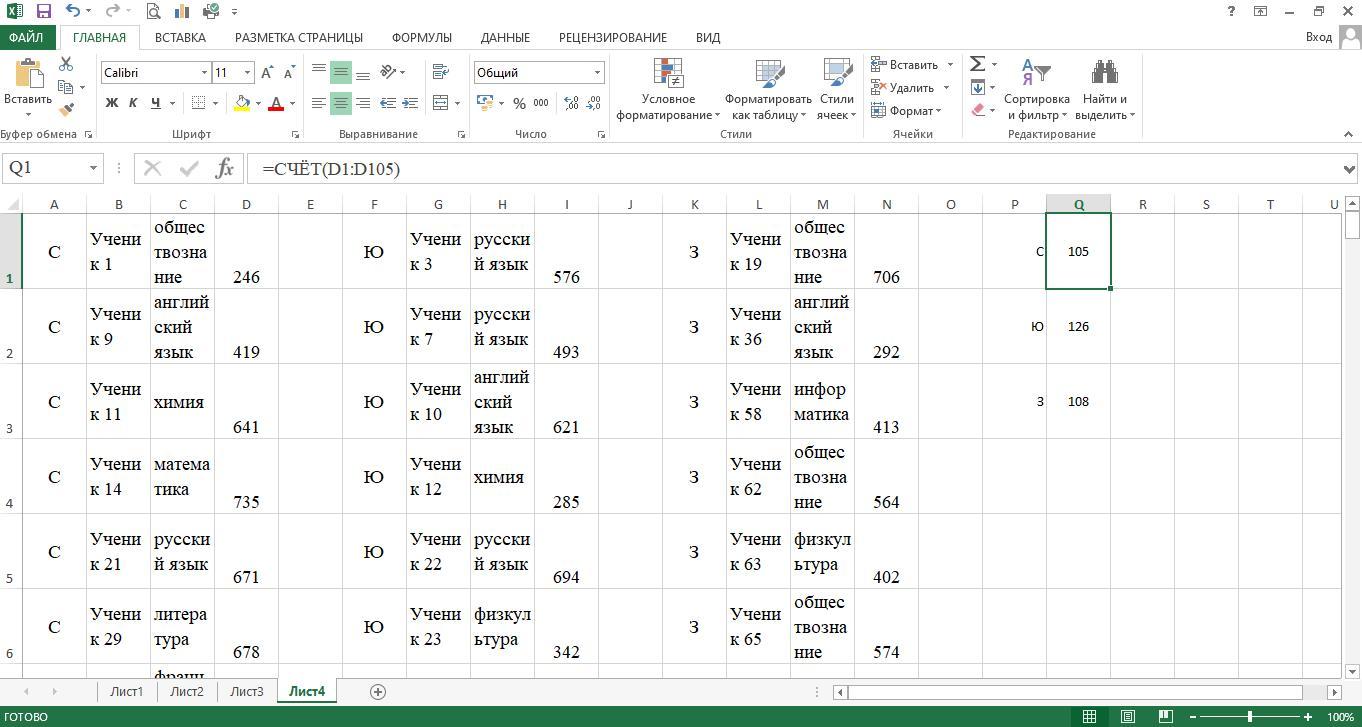Open the Name Box dropdown arrow
1362x727 pixels.
[93, 168]
